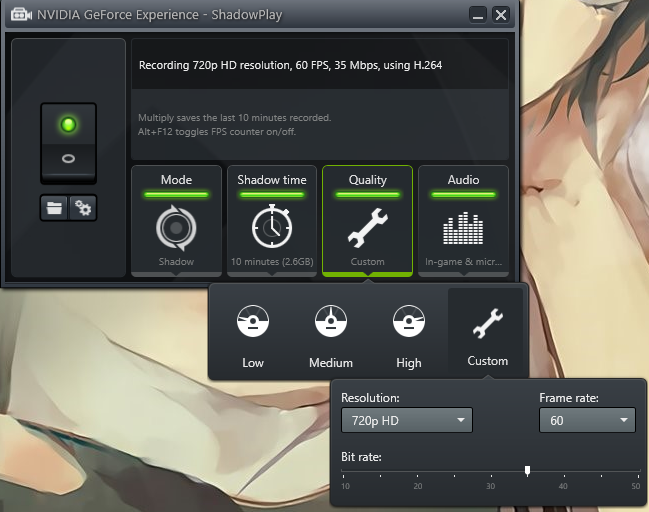Open the Shadow time panel
Screen dimensions: 649x512
click(272, 221)
